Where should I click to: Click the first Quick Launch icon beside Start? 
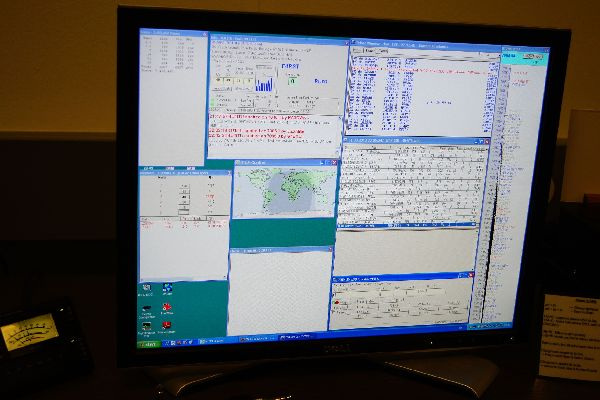point(166,343)
